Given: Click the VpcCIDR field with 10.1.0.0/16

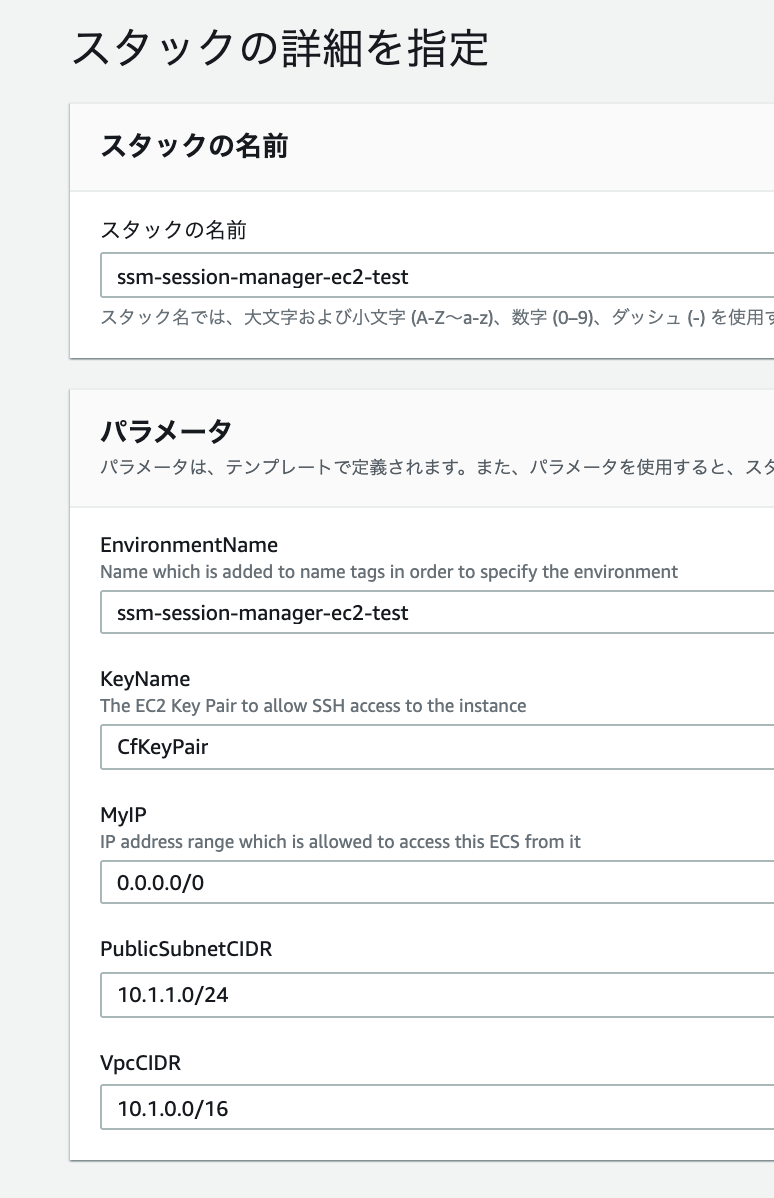Looking at the screenshot, I should point(437,1107).
